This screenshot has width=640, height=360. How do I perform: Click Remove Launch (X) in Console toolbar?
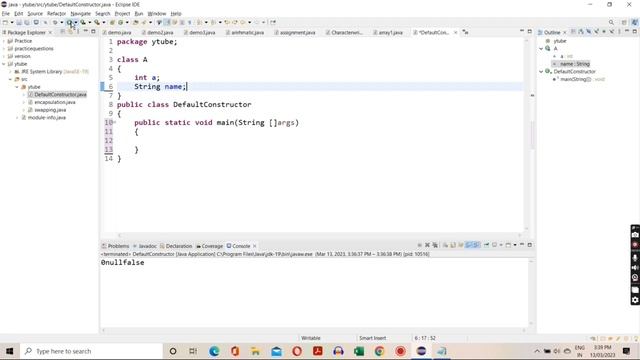click(427, 245)
